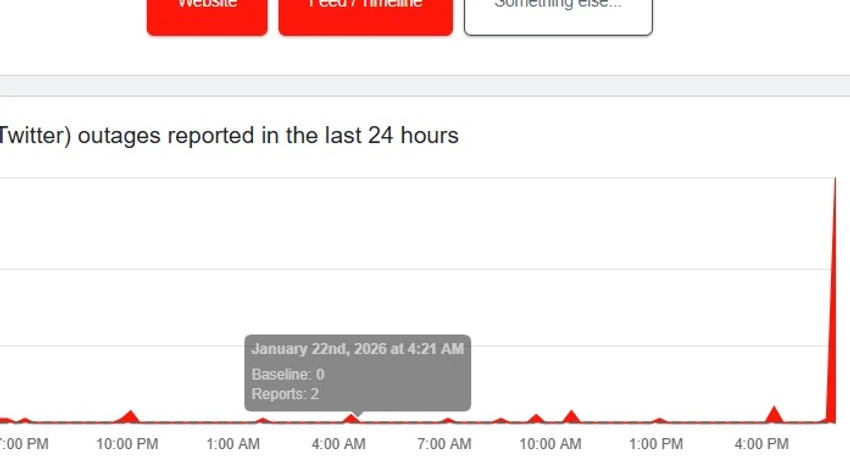This screenshot has height=462, width=850.
Task: Click the chart spike just after 4:00 PM
Action: tap(774, 413)
